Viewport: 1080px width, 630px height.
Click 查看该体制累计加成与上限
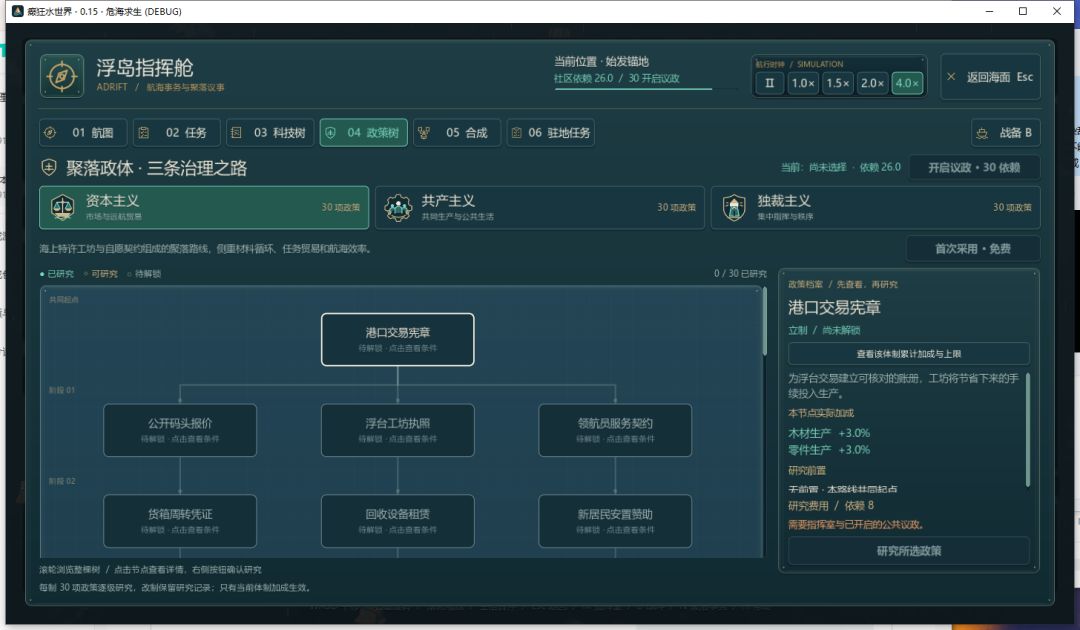tap(908, 354)
